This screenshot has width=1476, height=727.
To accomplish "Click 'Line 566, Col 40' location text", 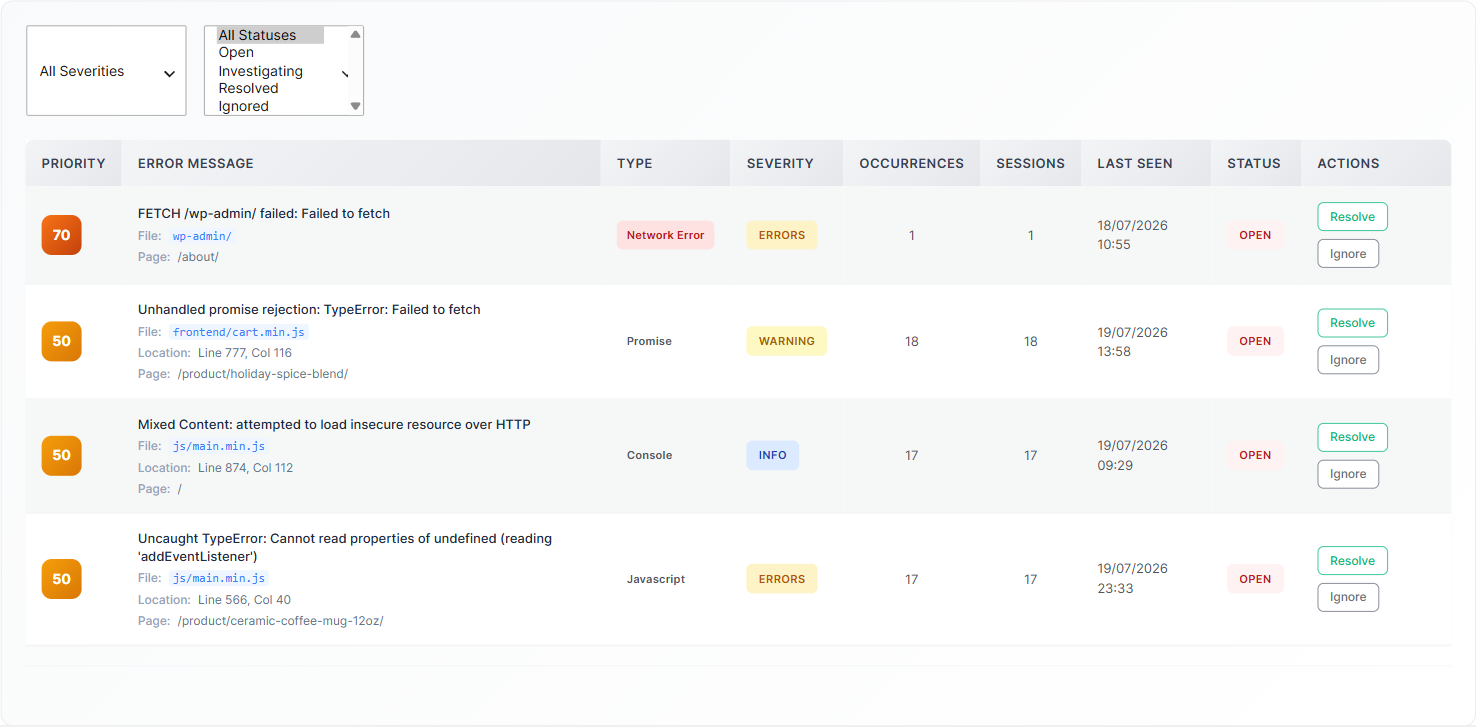I will coord(244,600).
